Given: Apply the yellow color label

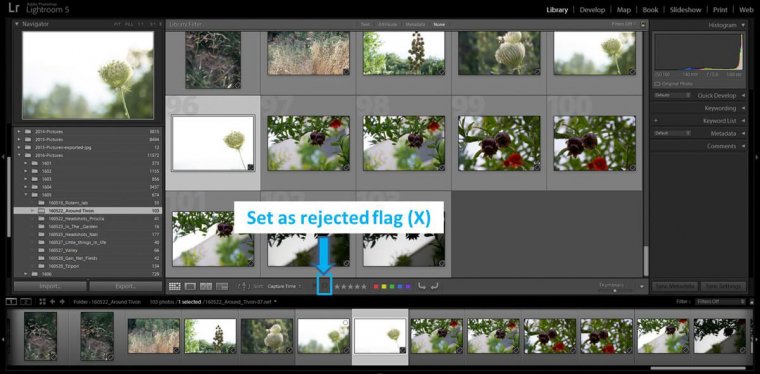Looking at the screenshot, I should [x=384, y=286].
